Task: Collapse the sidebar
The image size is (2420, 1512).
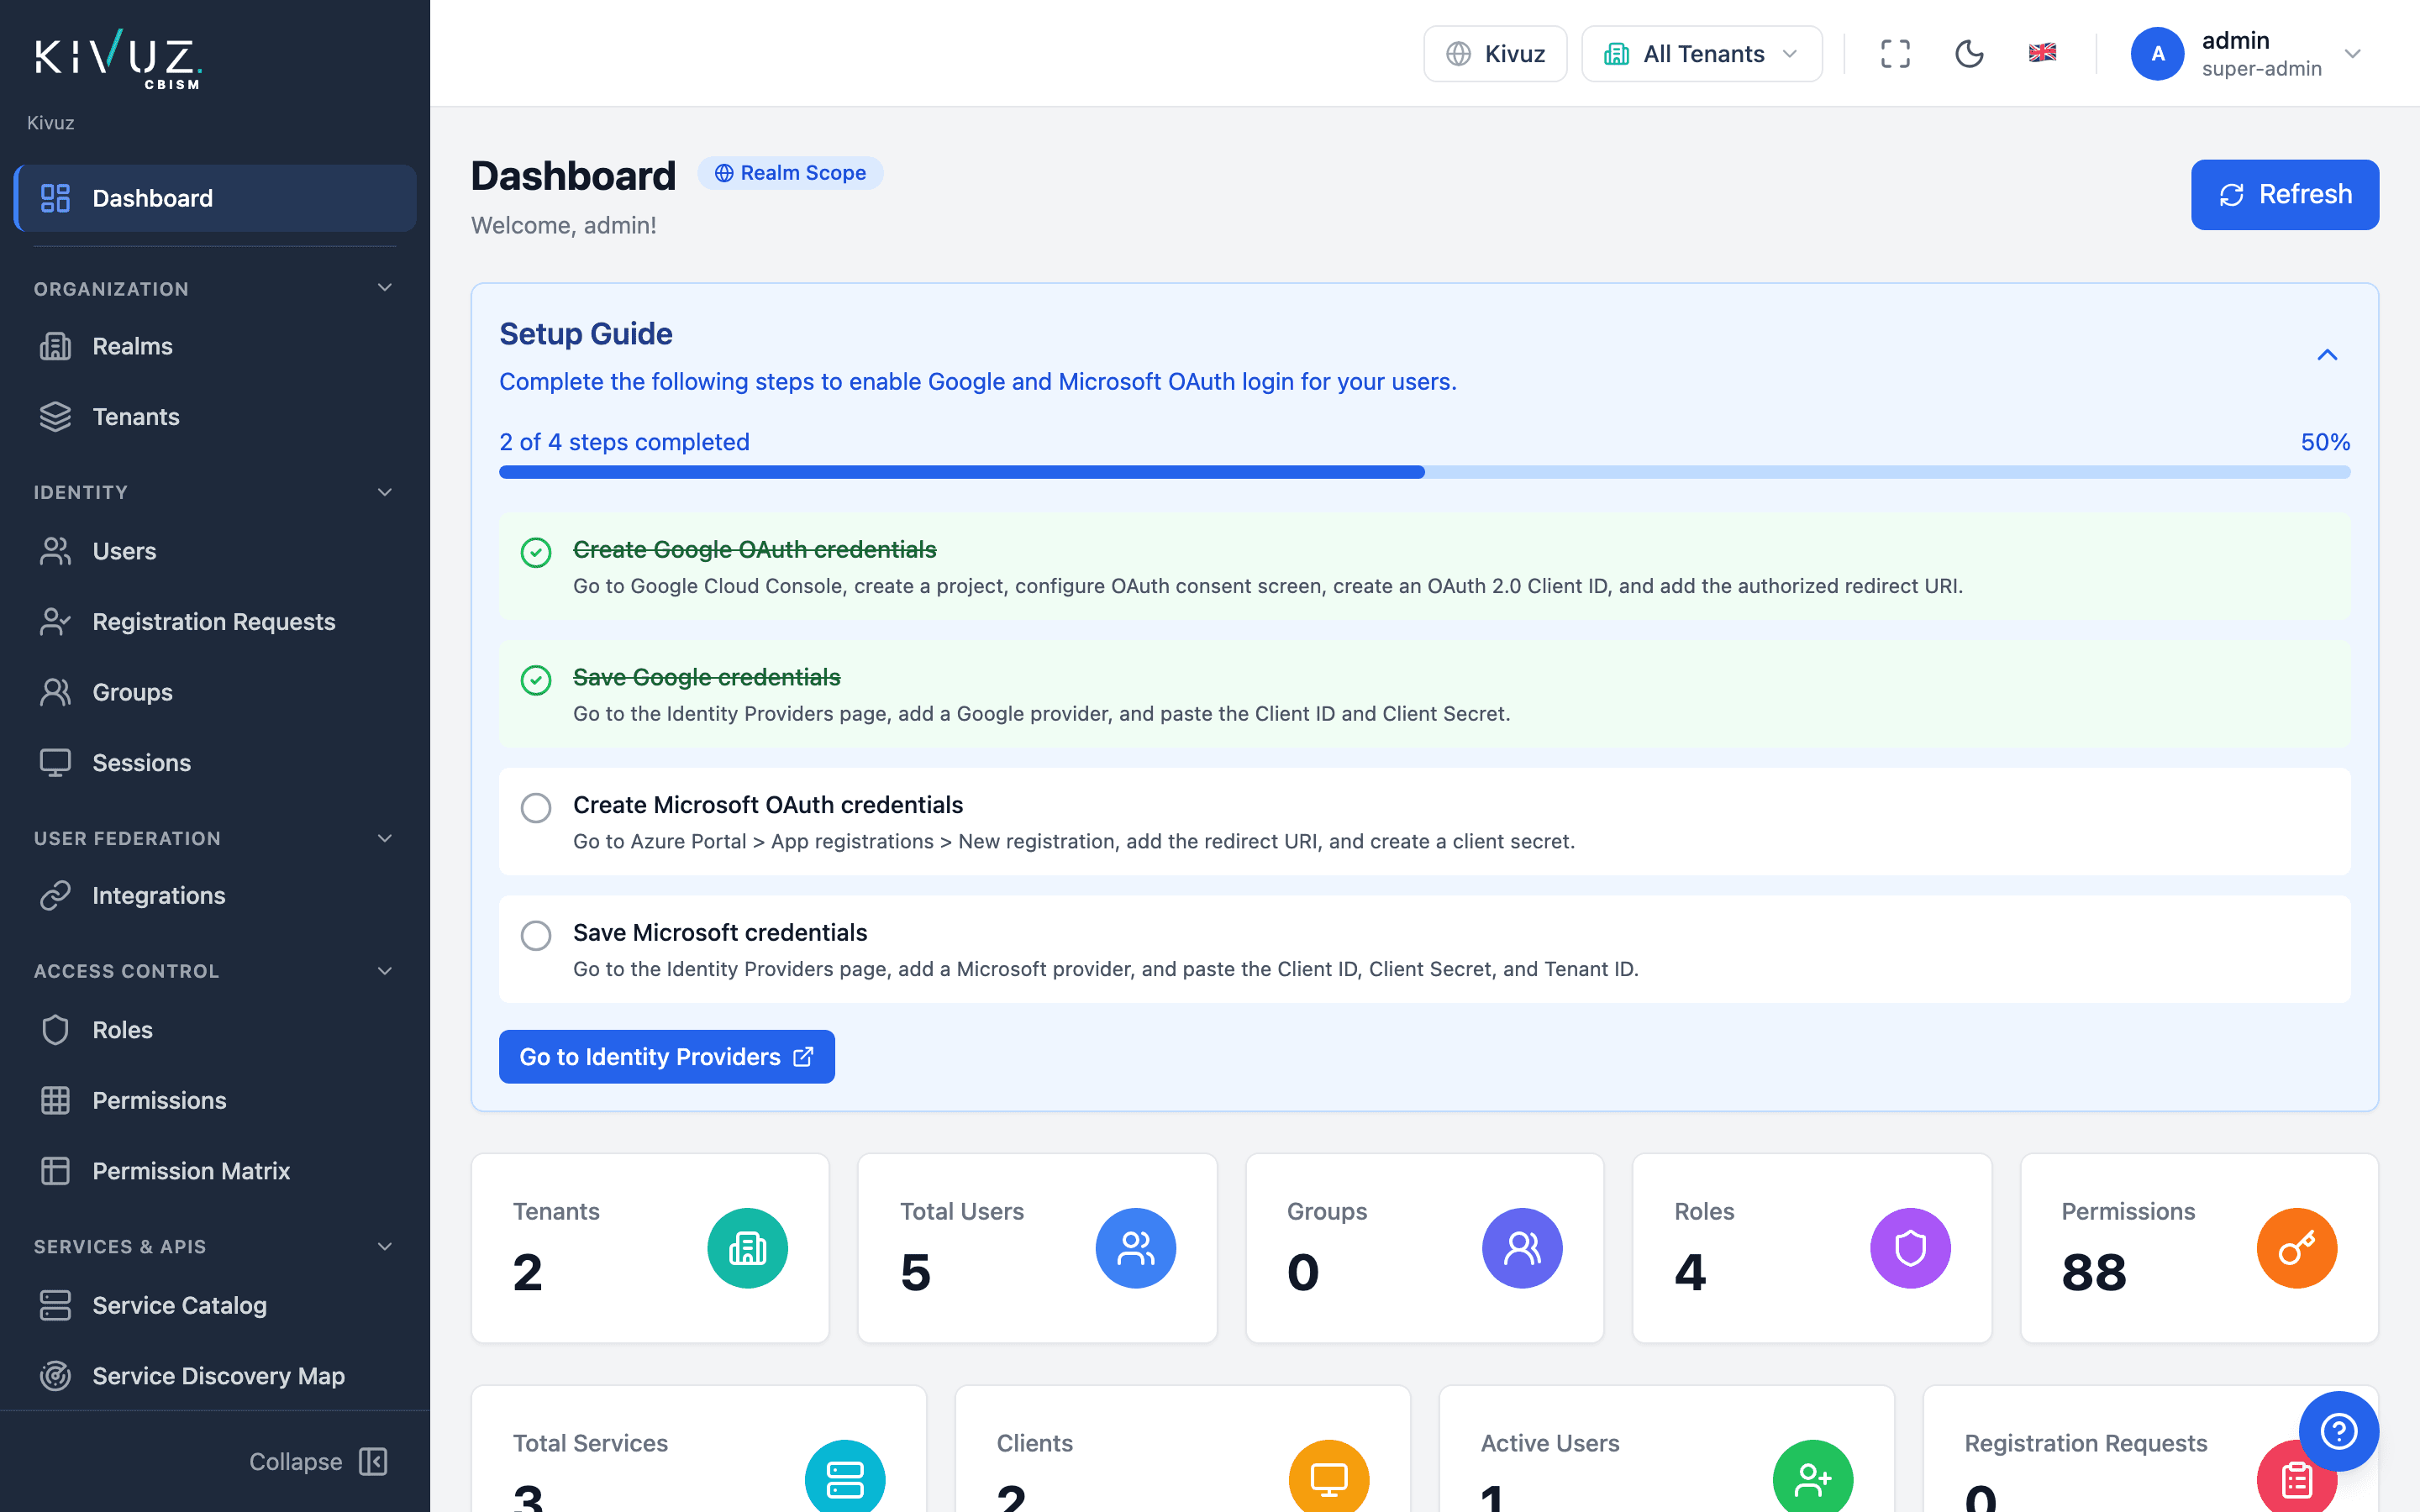Action: coord(319,1461)
